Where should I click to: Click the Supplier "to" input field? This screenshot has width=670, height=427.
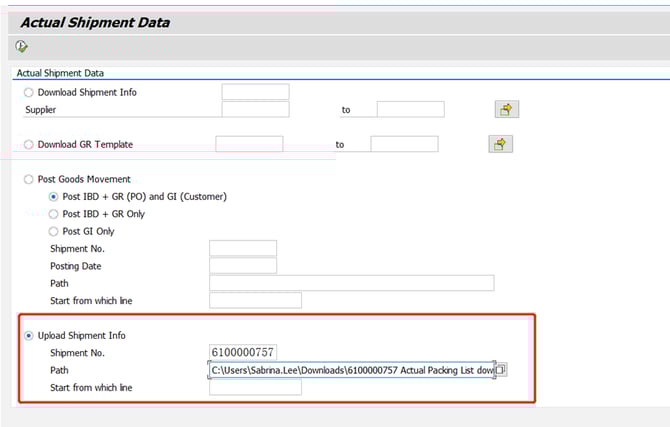tap(410, 109)
